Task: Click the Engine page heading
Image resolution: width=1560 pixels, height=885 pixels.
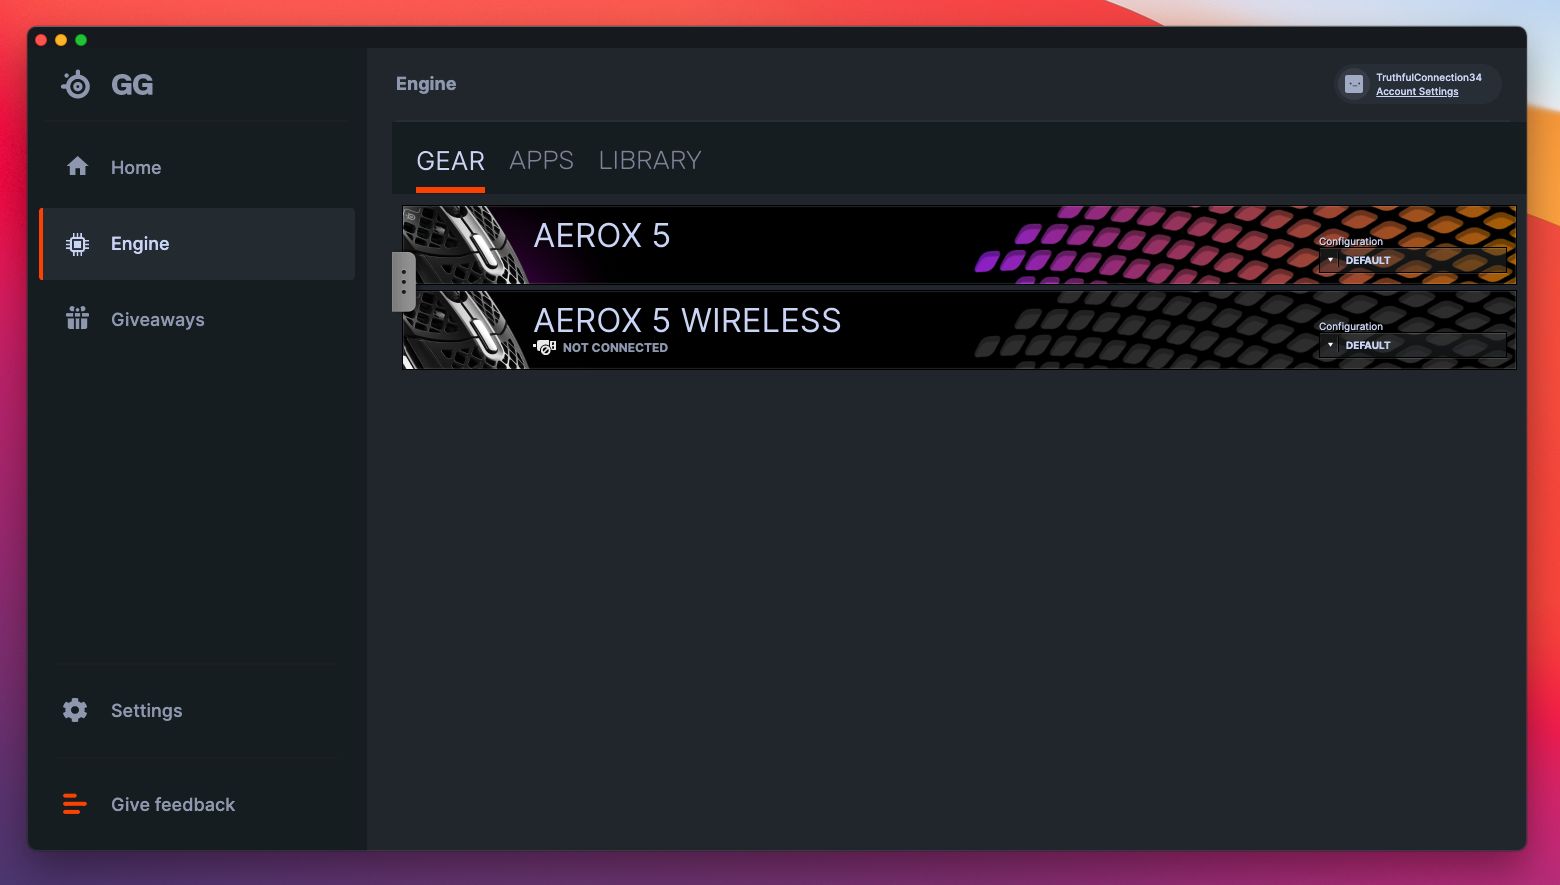Action: 426,84
